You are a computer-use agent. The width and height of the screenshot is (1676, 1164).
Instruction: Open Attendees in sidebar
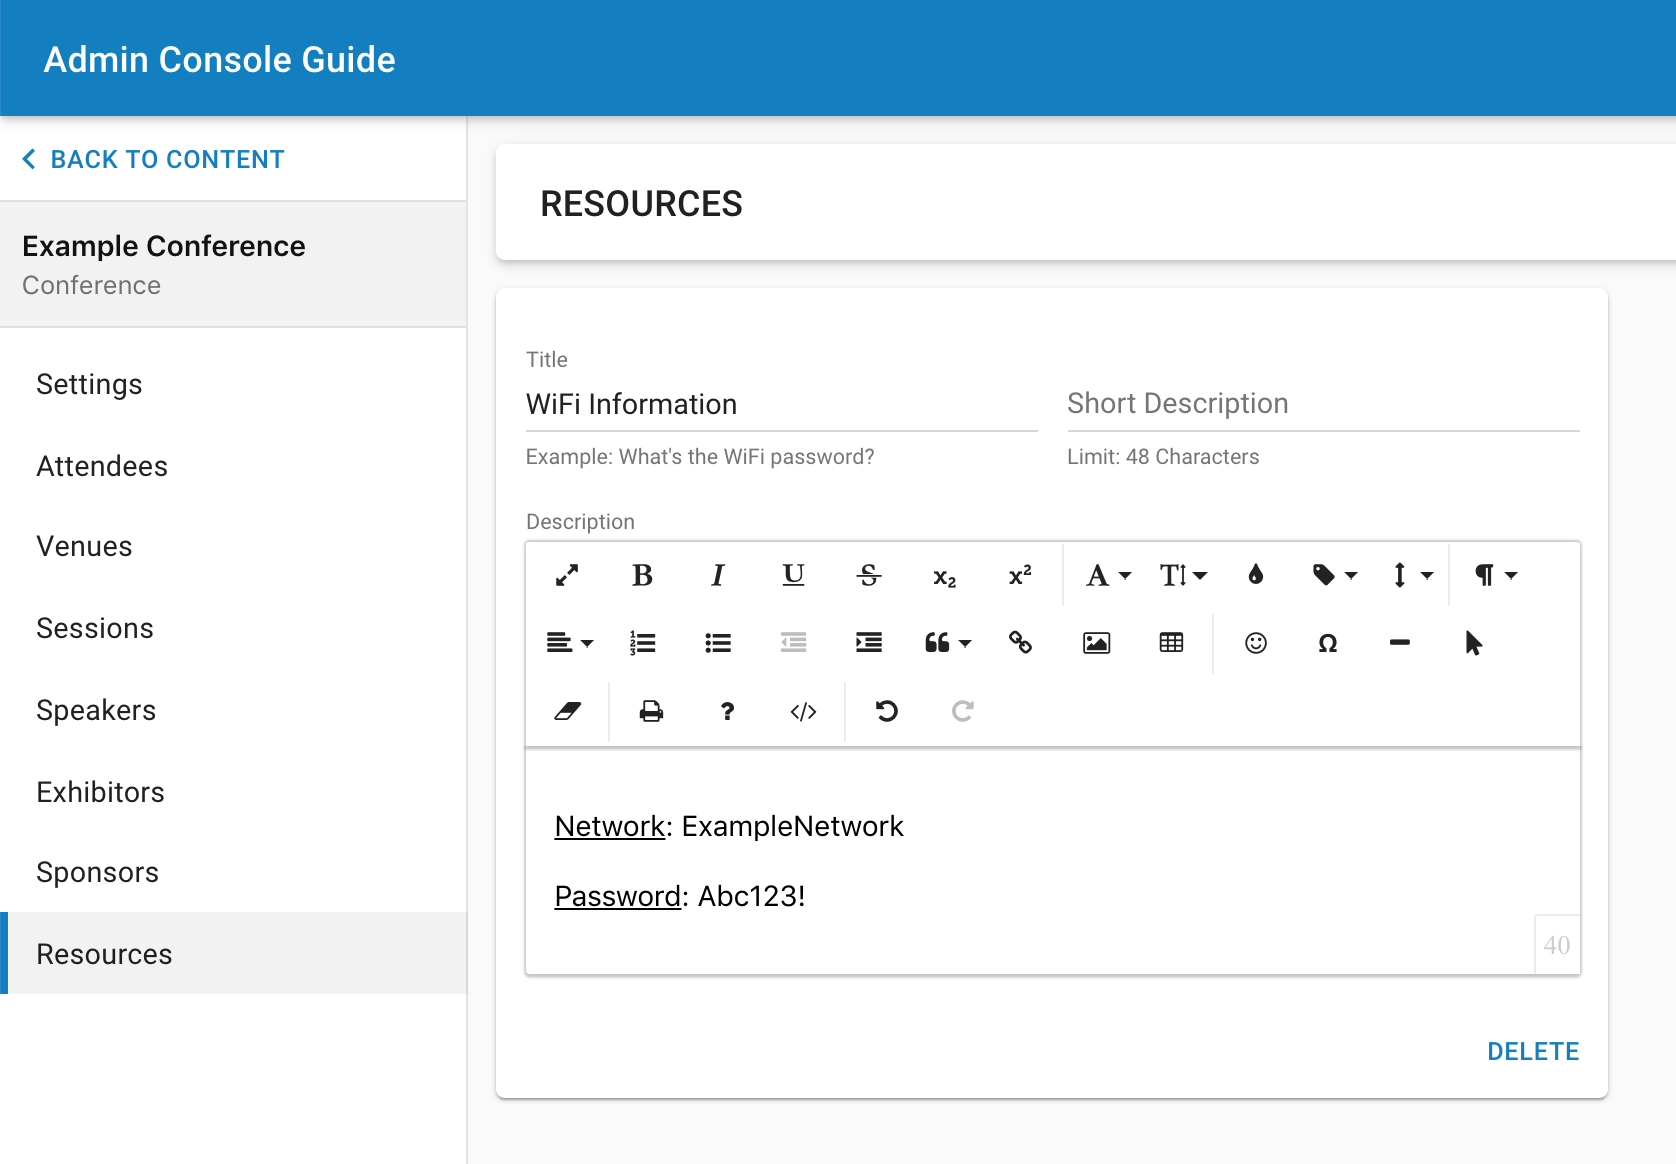click(234, 467)
